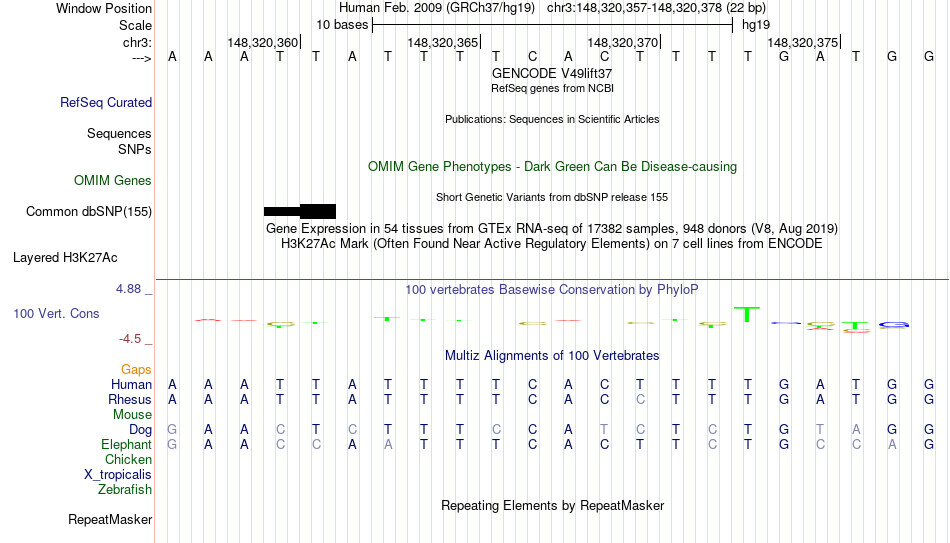Select the Zebrafish alignment row label
Screen dimensions: 950x543
[x=125, y=490]
